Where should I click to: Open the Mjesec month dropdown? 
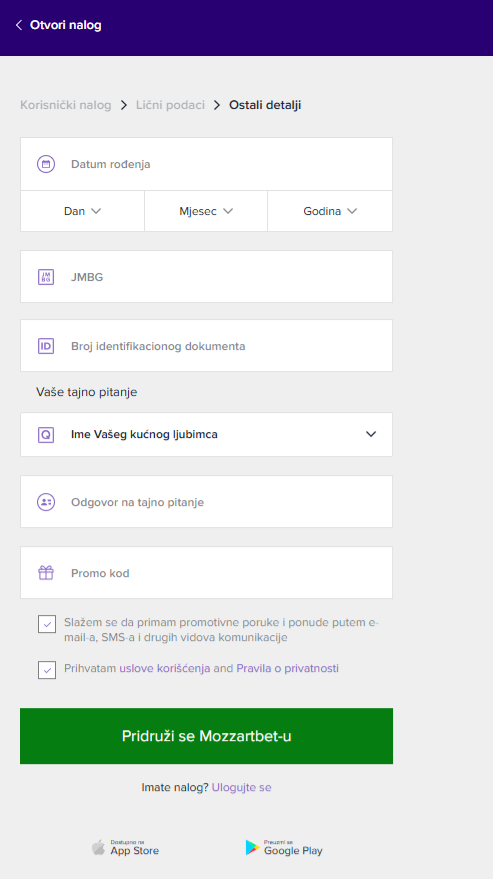coord(206,211)
